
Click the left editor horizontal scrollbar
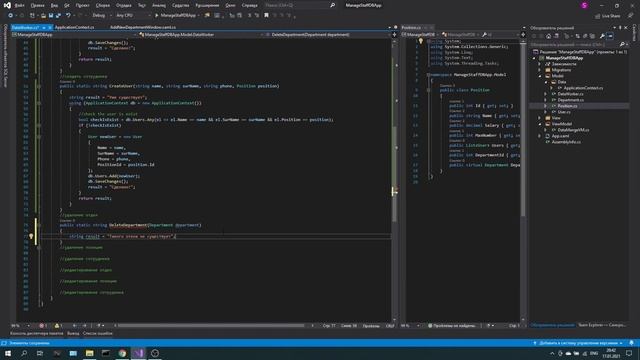(211, 326)
